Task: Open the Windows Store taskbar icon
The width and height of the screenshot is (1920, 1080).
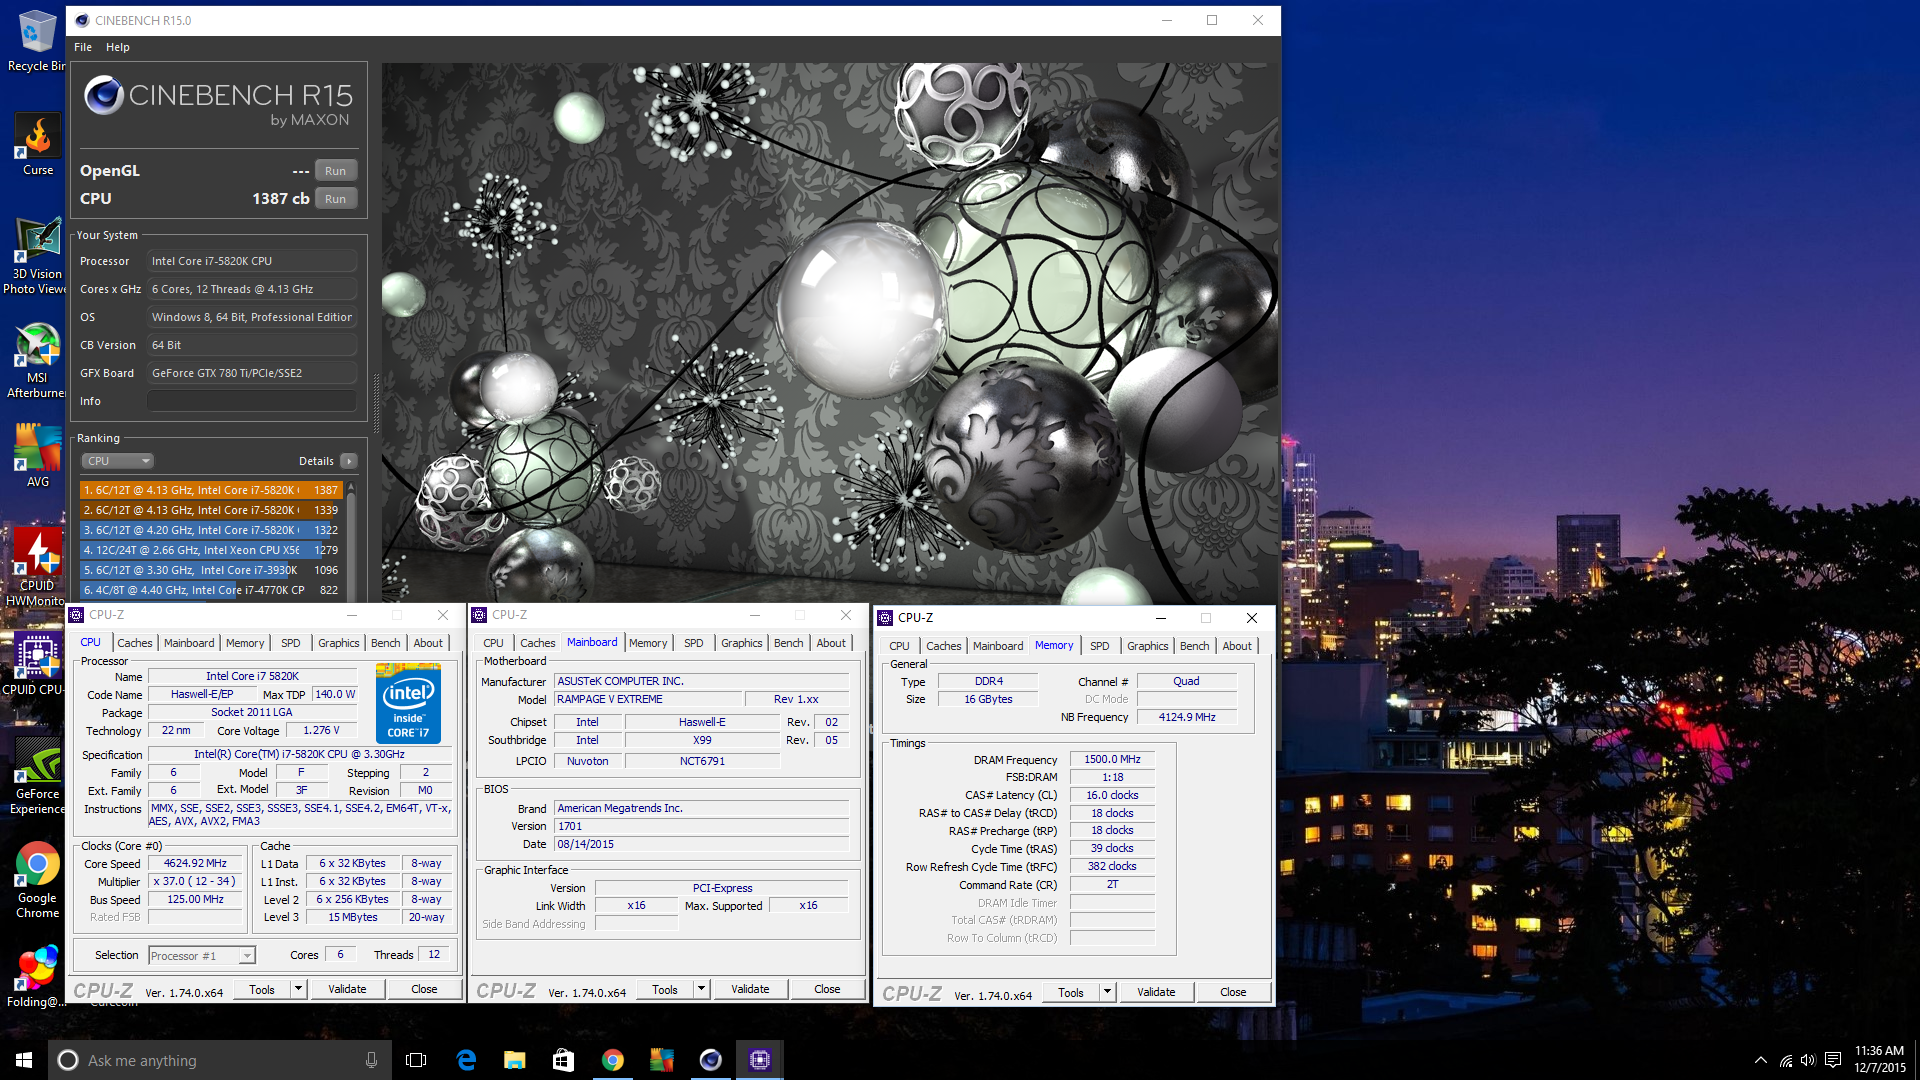Action: 563,1060
